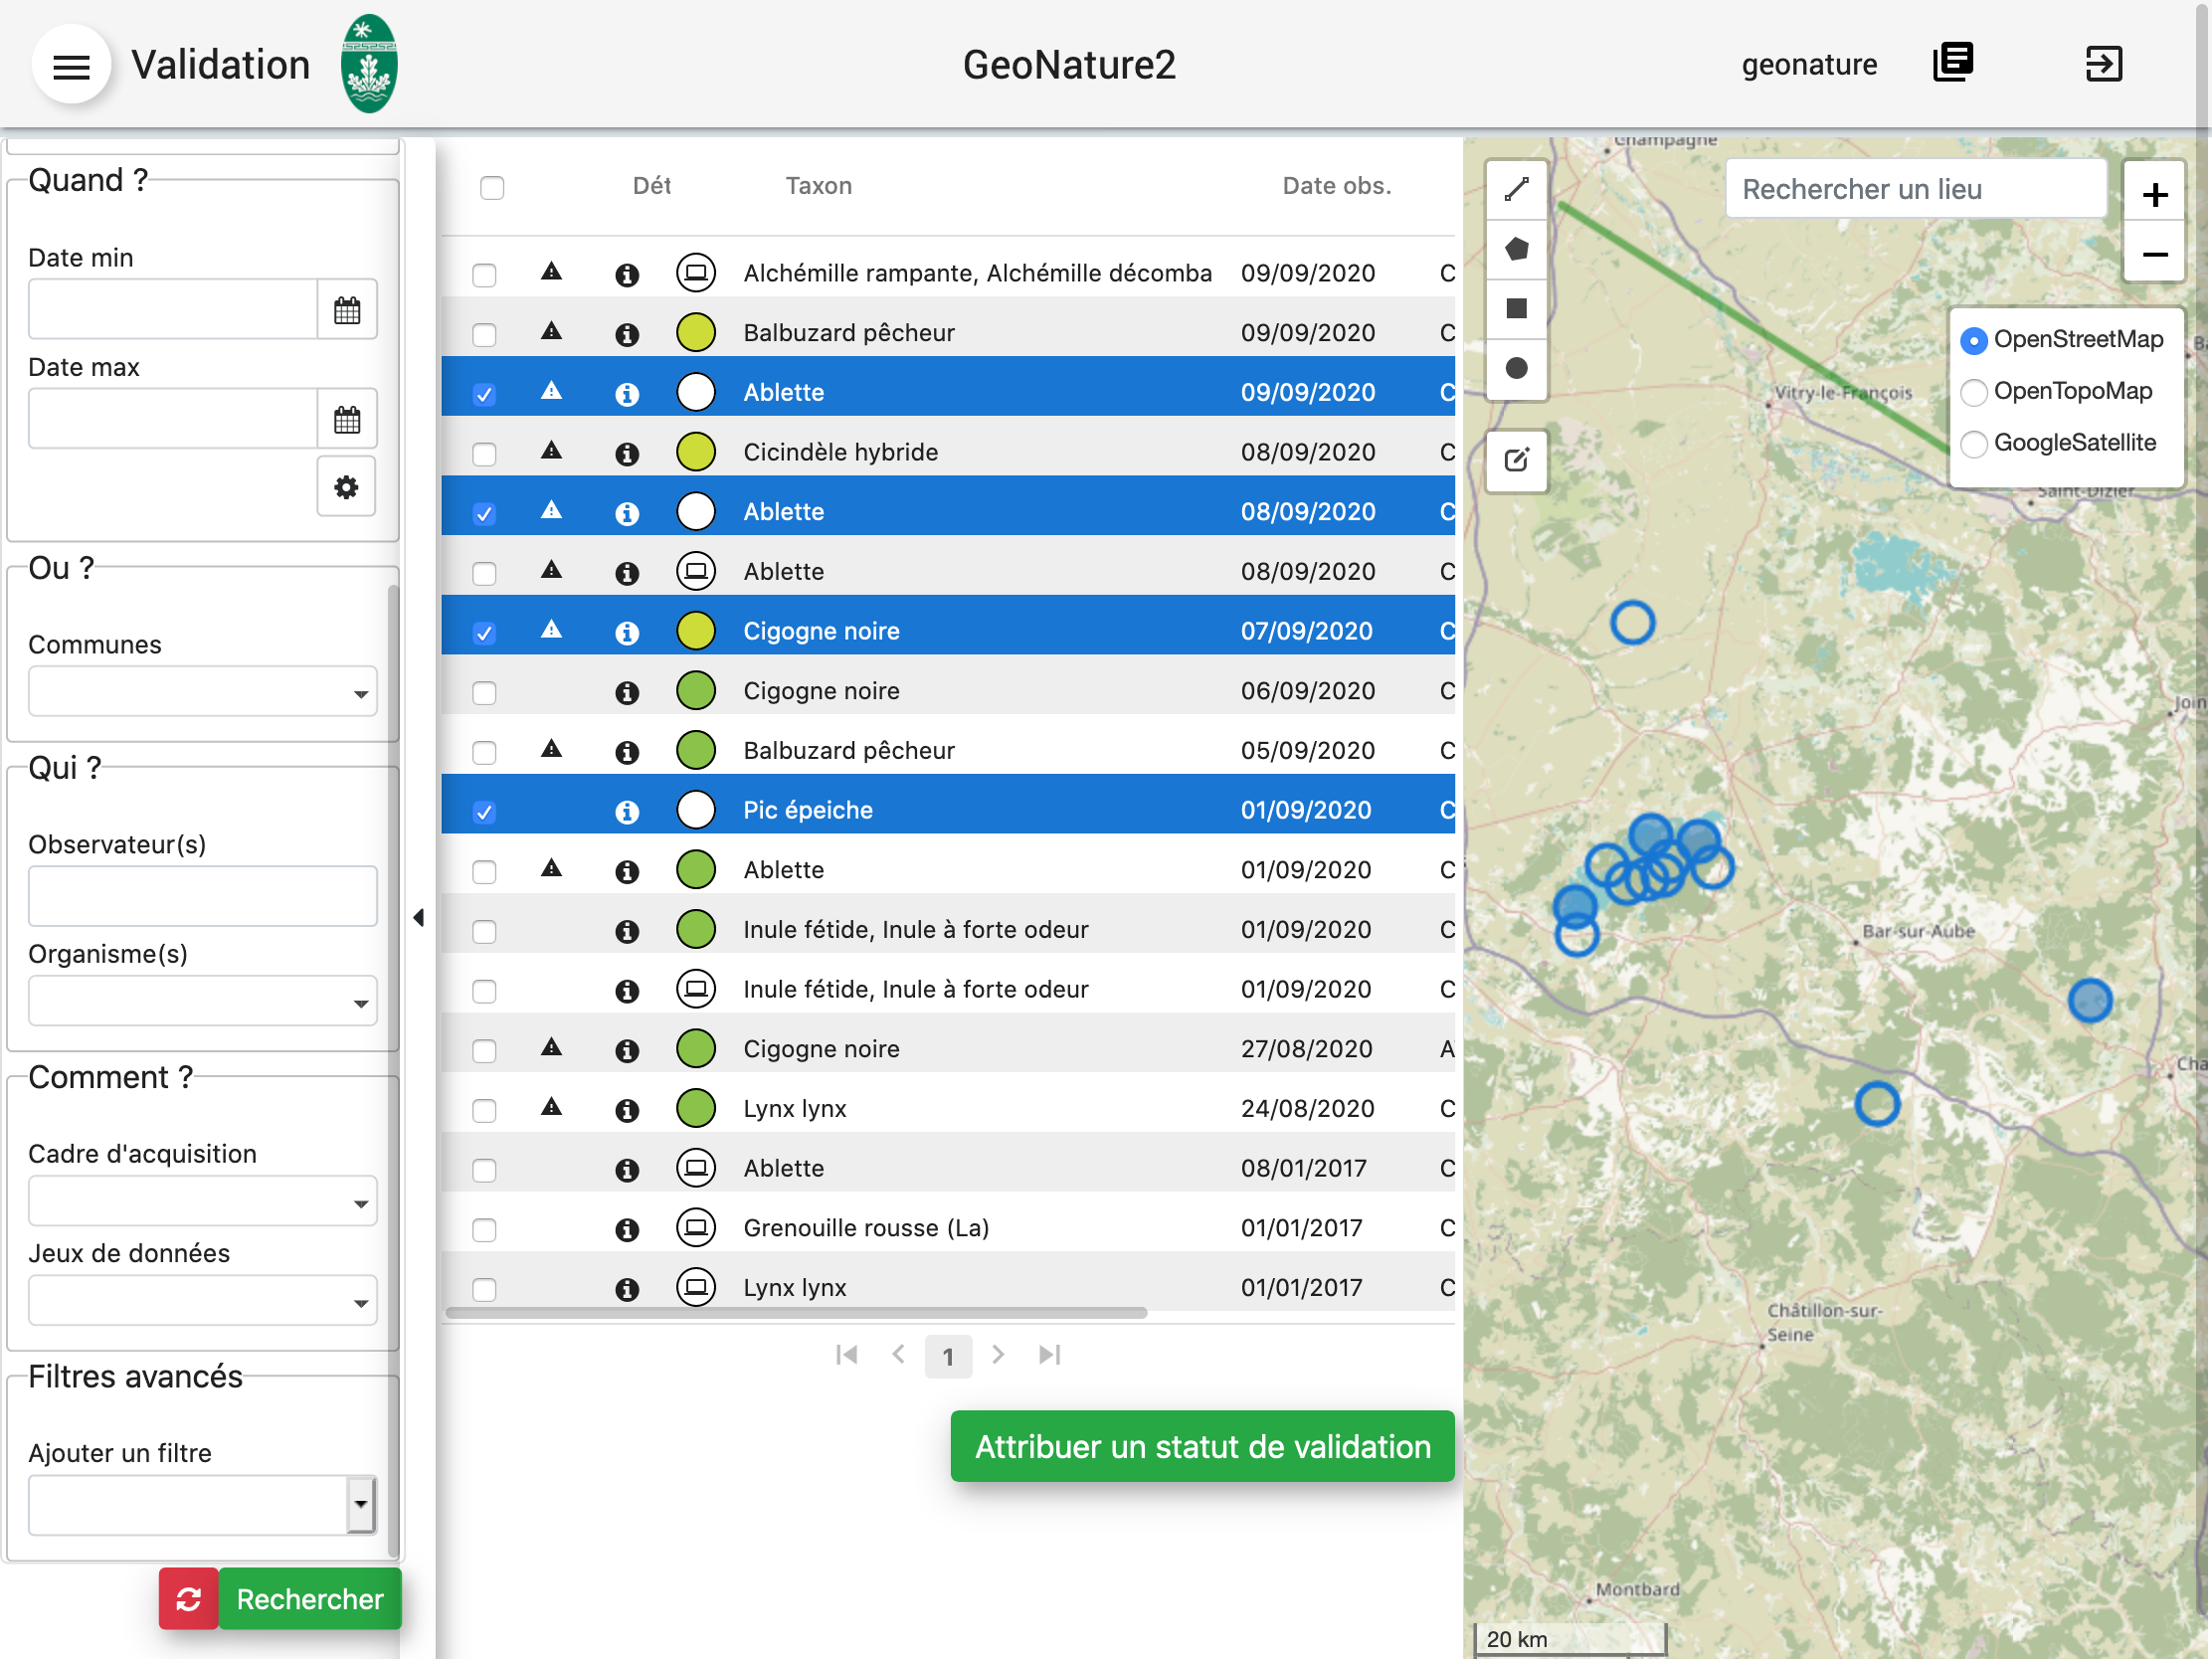Select the draw circle map tool
Viewport: 2212px width, 1659px height.
tap(1516, 368)
